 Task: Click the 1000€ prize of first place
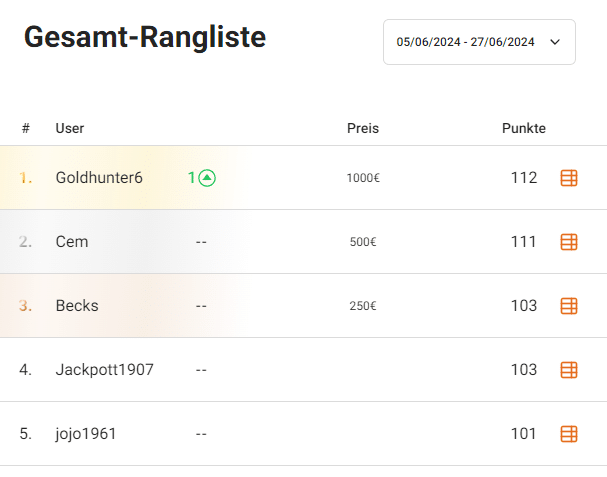pos(363,179)
